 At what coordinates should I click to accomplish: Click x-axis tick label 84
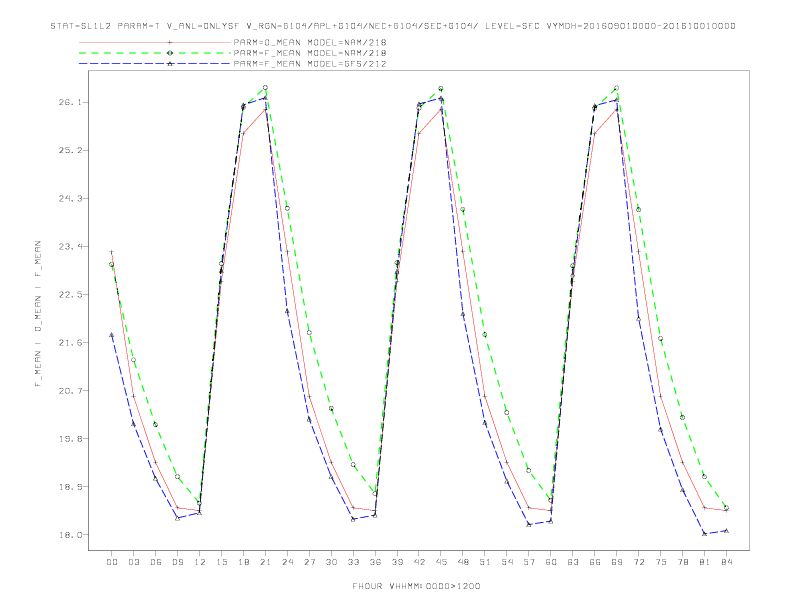[x=726, y=562]
